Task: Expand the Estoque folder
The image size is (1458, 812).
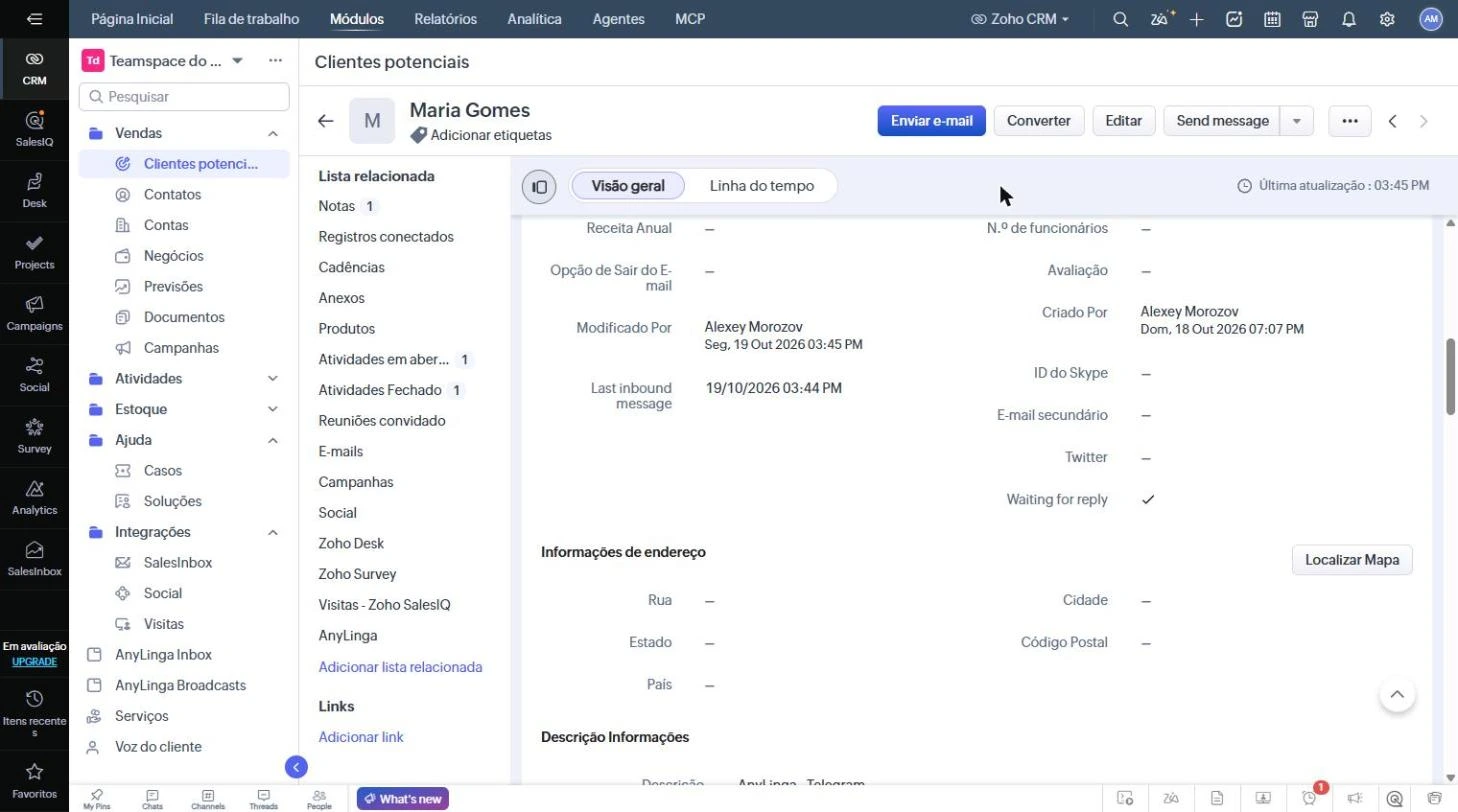Action: pos(272,409)
